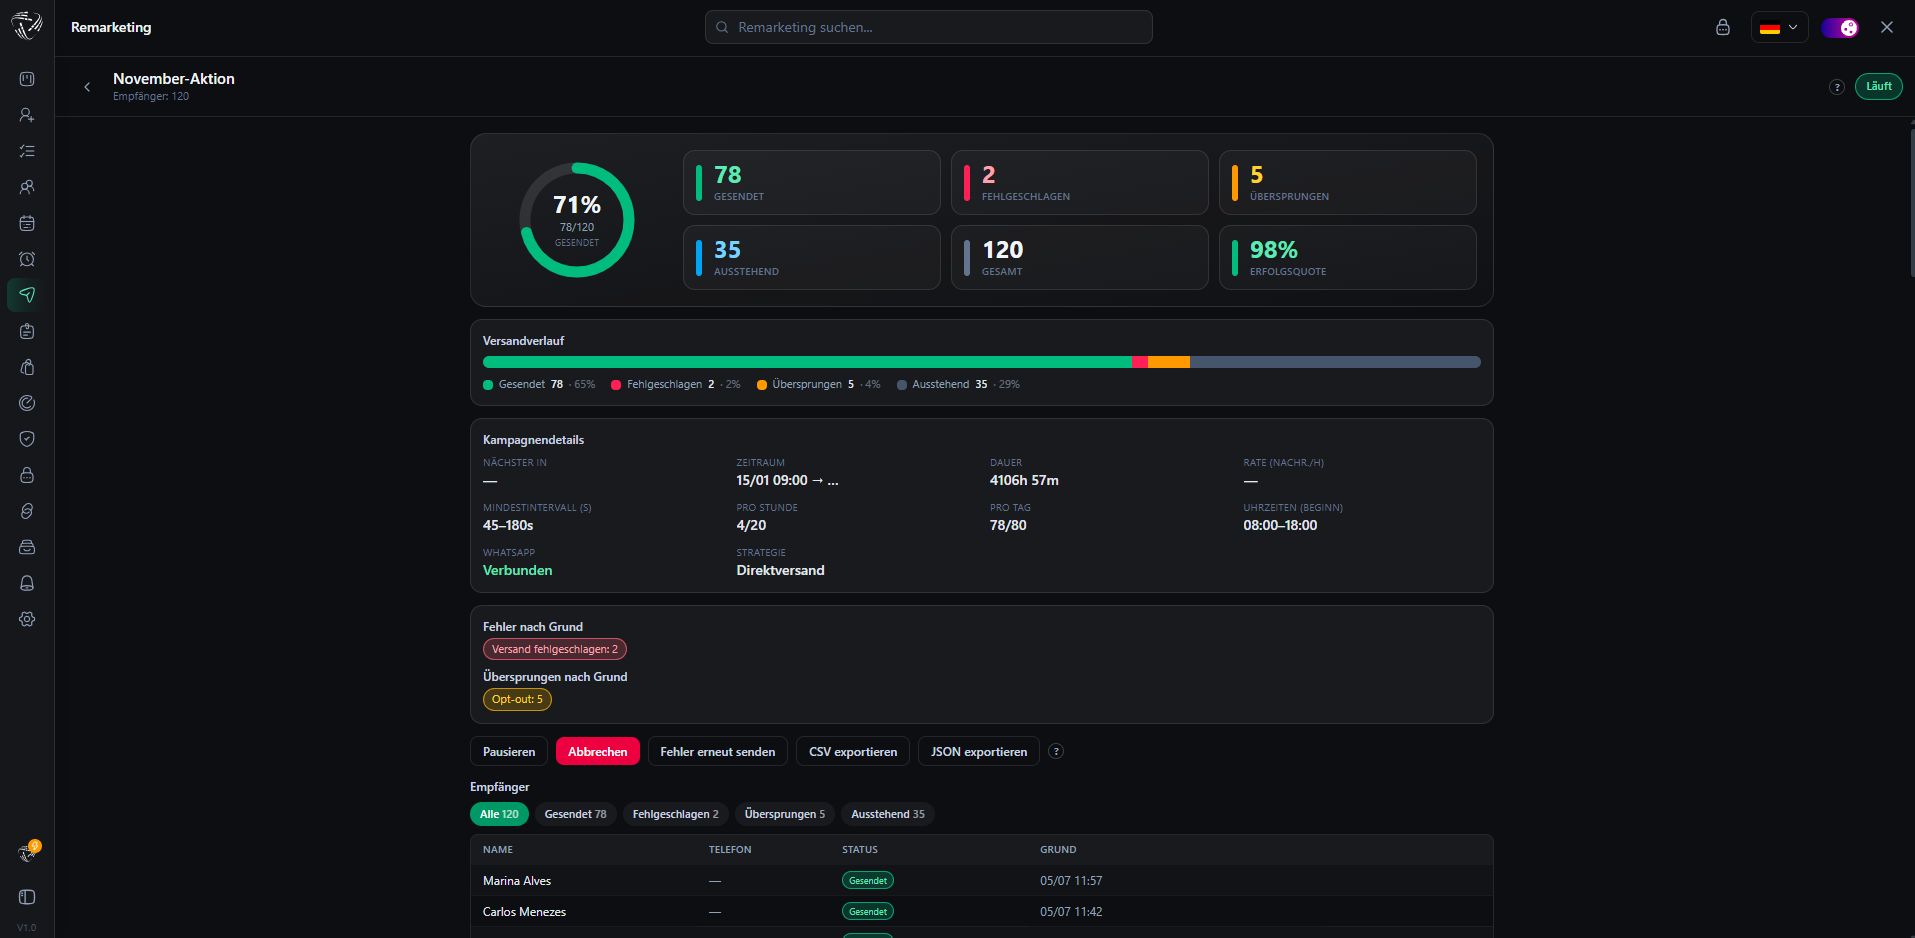The image size is (1915, 938).
Task: Click CSV exportieren button
Action: 853,752
